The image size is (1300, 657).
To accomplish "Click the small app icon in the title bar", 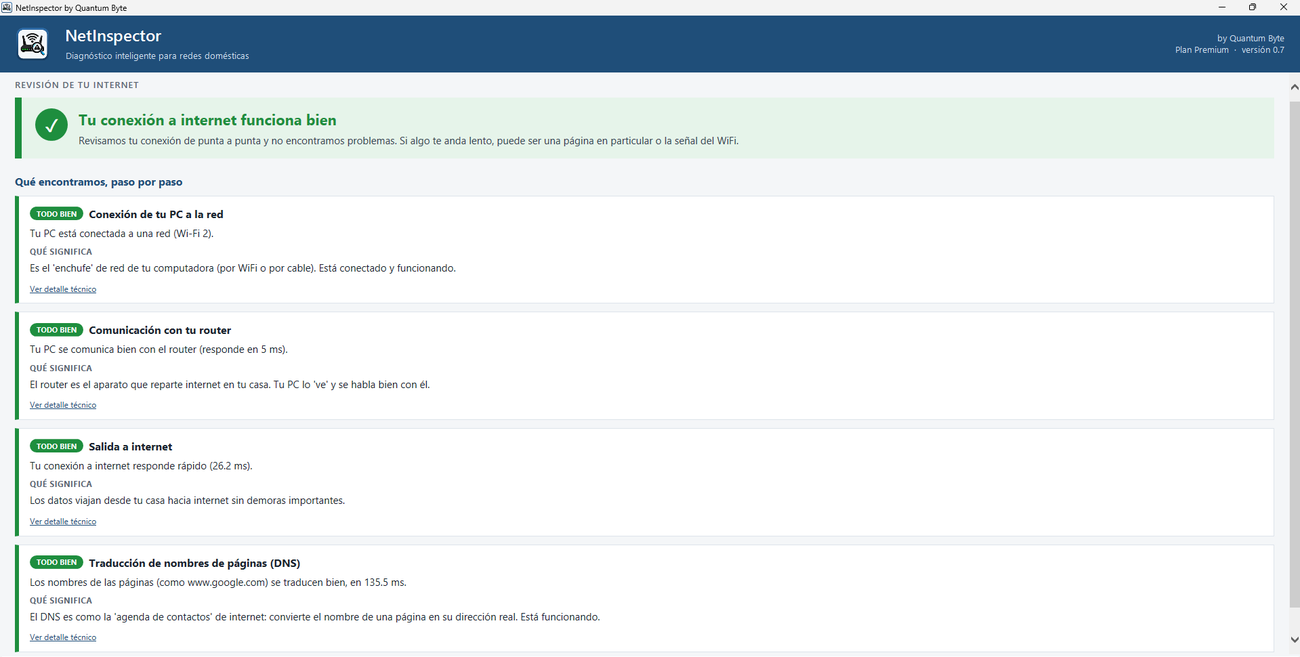I will [x=7, y=7].
